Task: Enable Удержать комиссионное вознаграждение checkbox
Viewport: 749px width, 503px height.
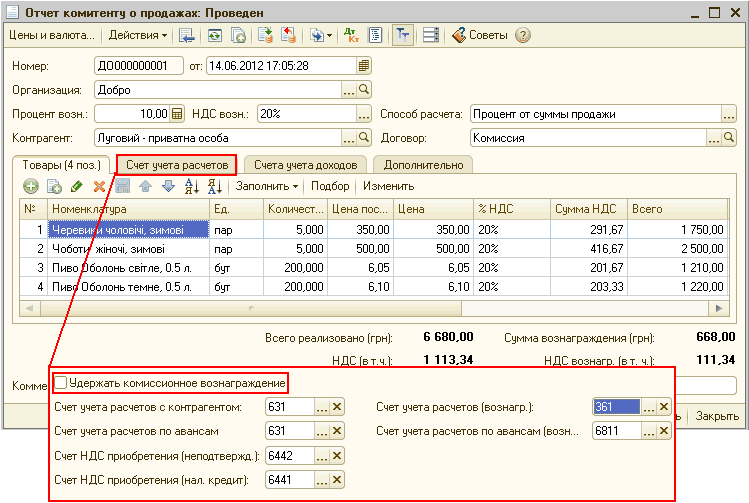Action: coord(61,382)
